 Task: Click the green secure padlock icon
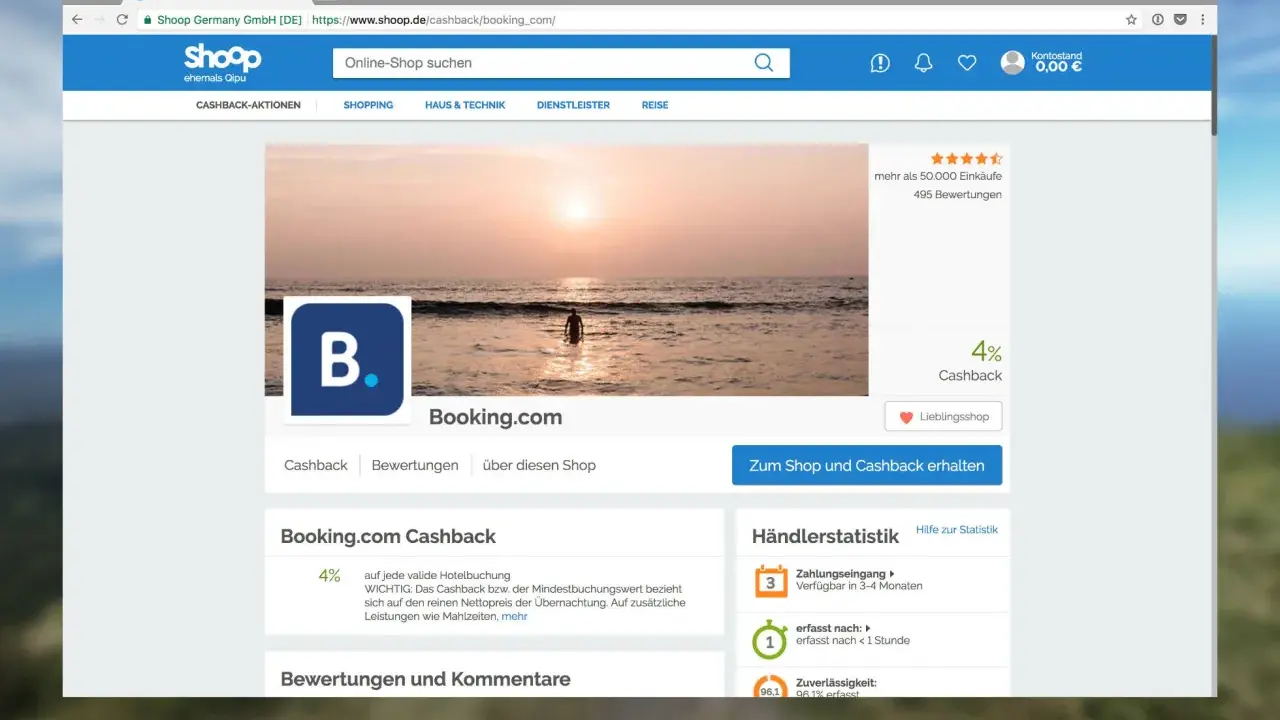click(148, 19)
